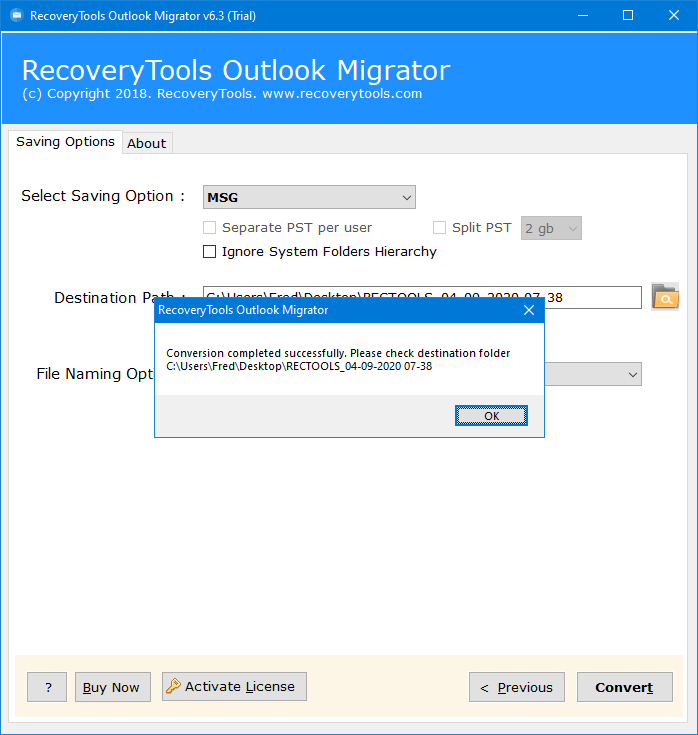Image resolution: width=698 pixels, height=735 pixels.
Task: Click the Destination Path input field
Action: pos(422,297)
